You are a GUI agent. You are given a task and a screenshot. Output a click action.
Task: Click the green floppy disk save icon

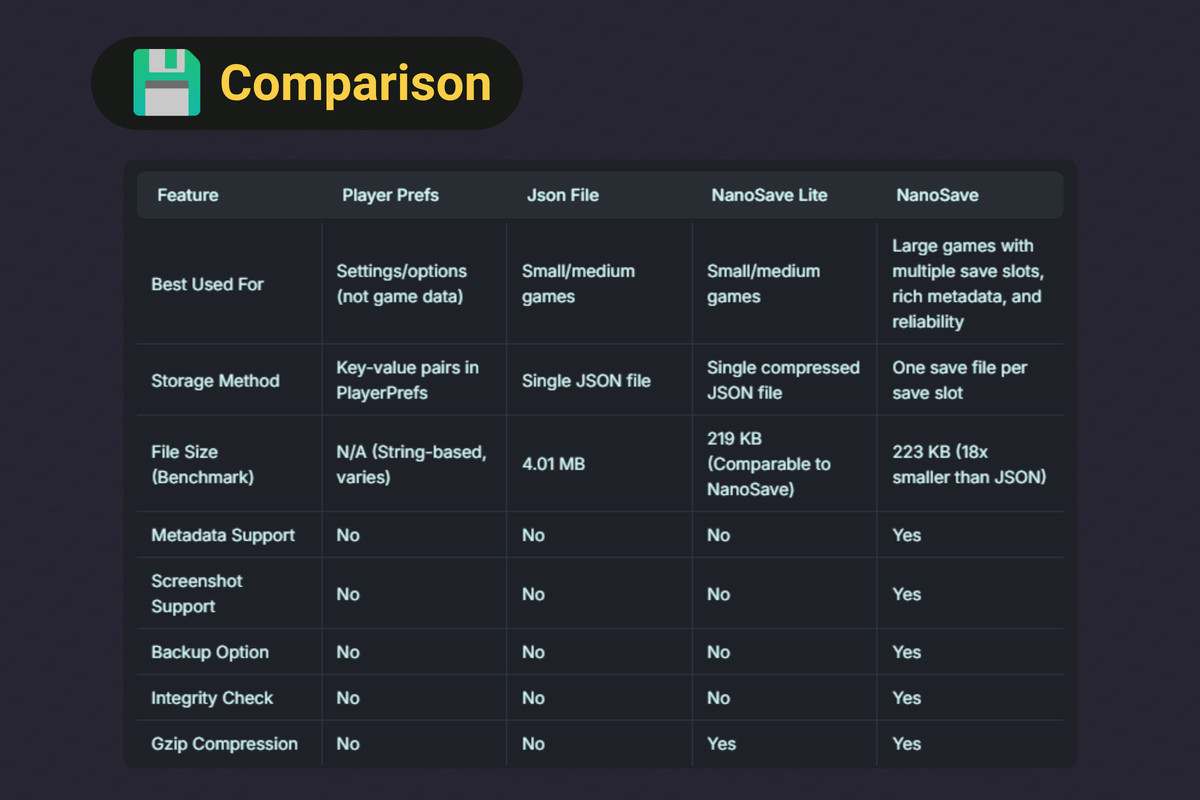click(x=166, y=83)
